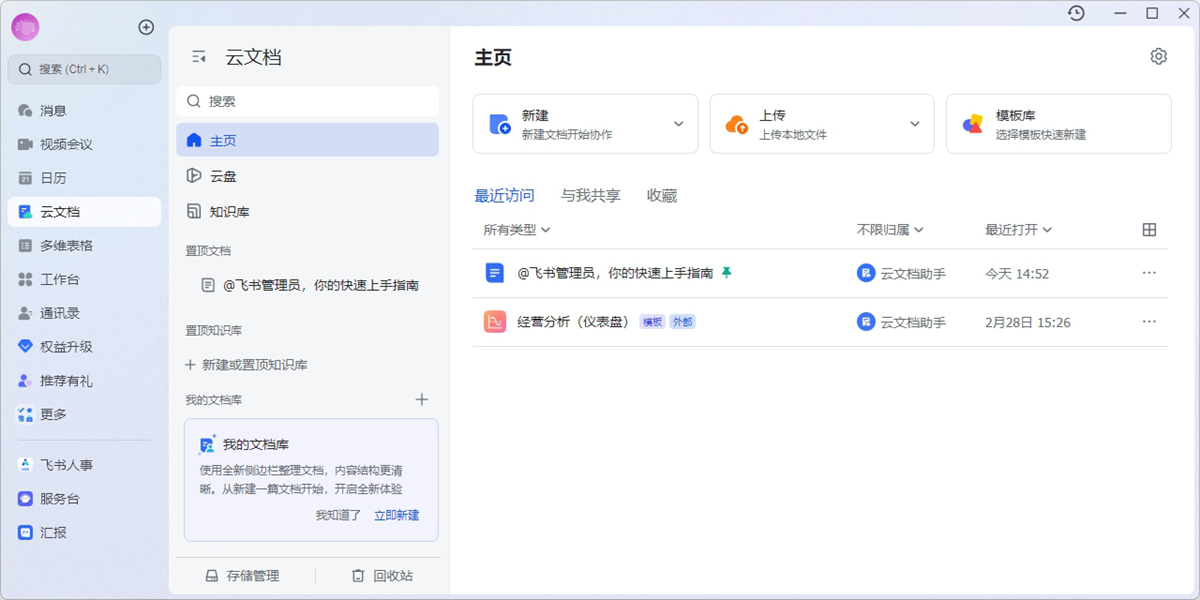Click 新建 new document card
Viewport: 1200px width, 600px height.
pyautogui.click(x=585, y=124)
